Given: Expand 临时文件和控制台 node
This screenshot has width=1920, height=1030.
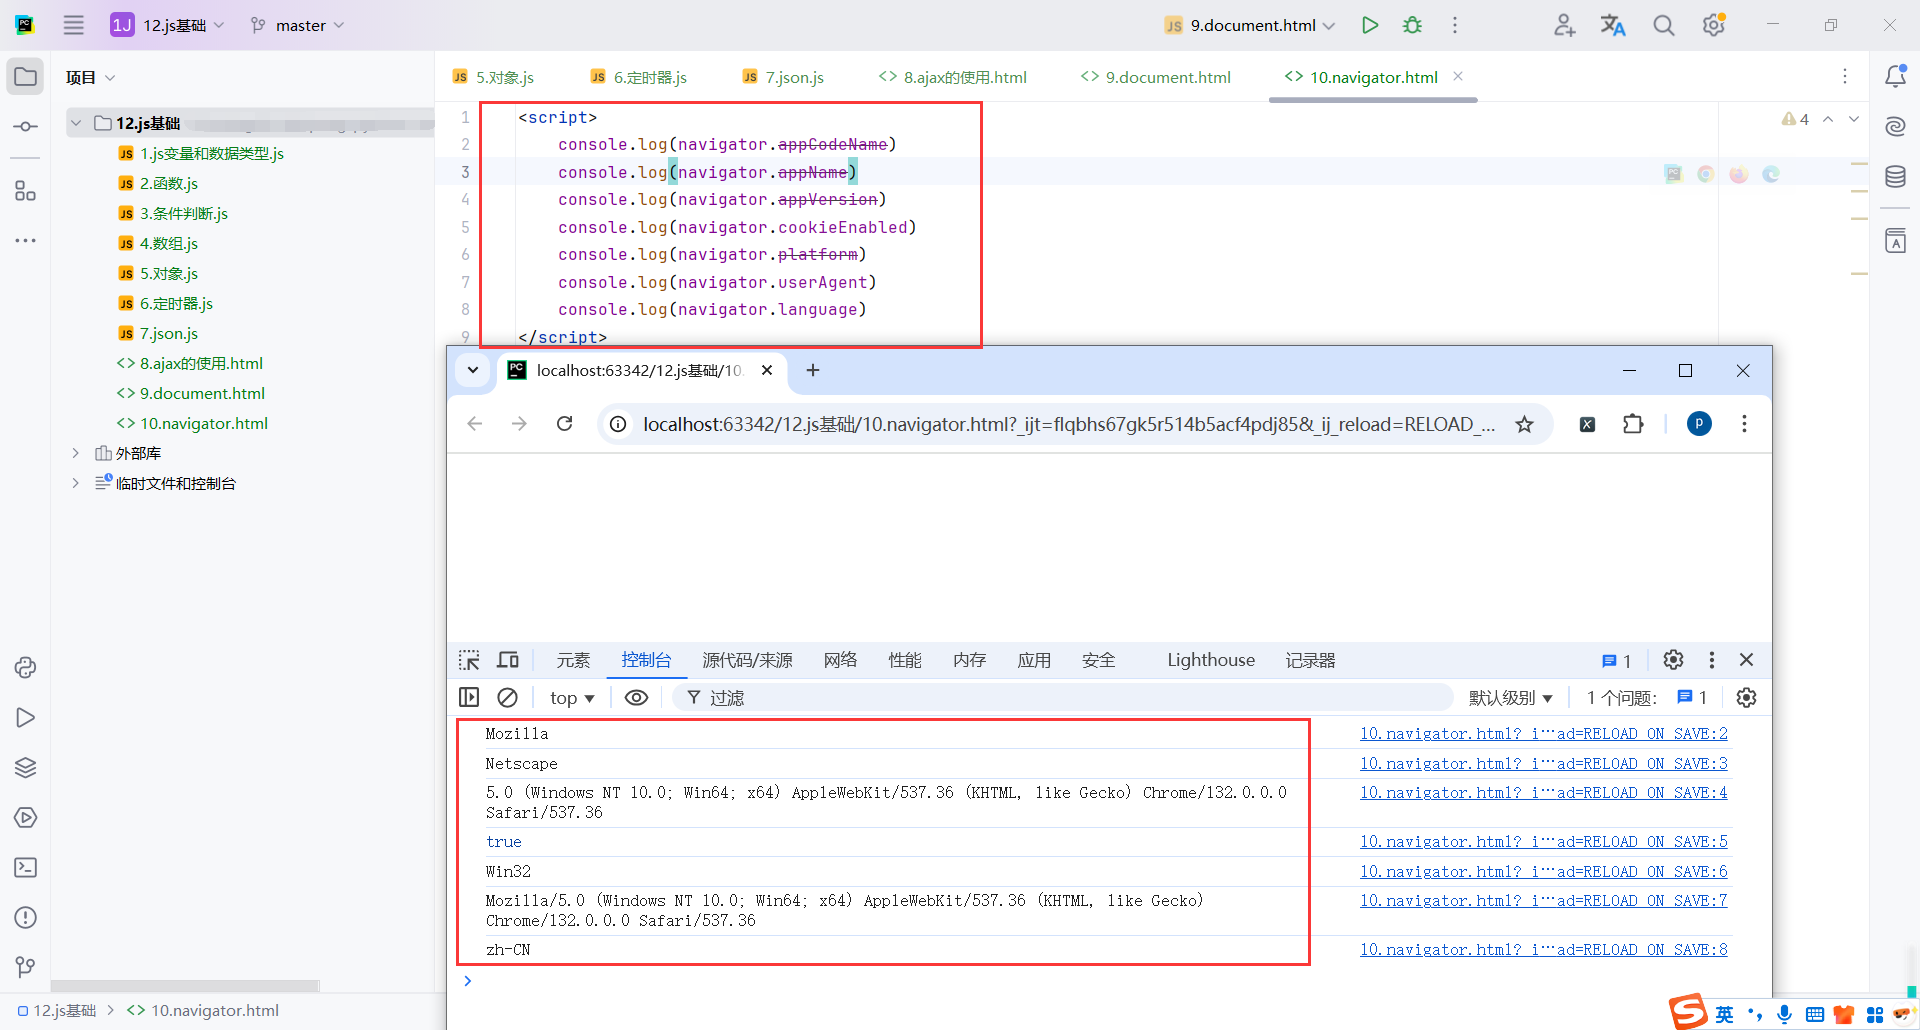Looking at the screenshot, I should [x=76, y=483].
